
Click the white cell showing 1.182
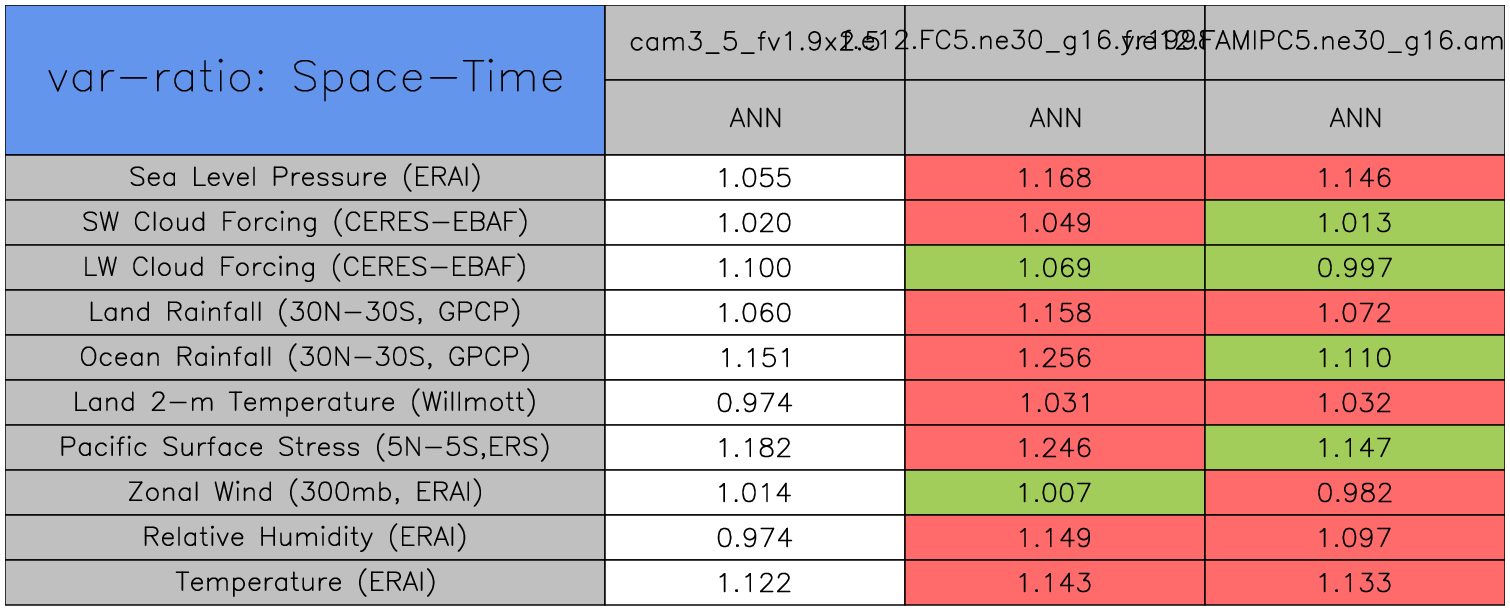pyautogui.click(x=755, y=448)
